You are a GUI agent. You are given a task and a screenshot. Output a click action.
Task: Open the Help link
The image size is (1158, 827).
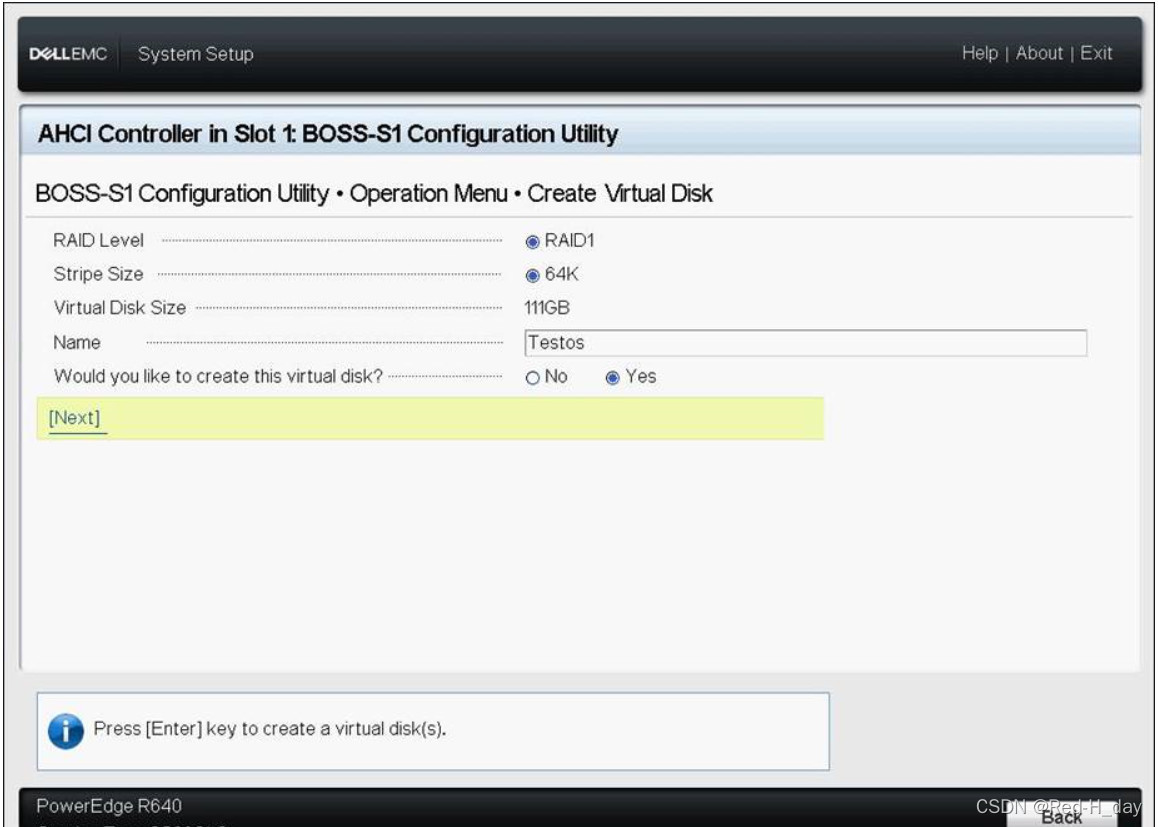pyautogui.click(x=980, y=53)
